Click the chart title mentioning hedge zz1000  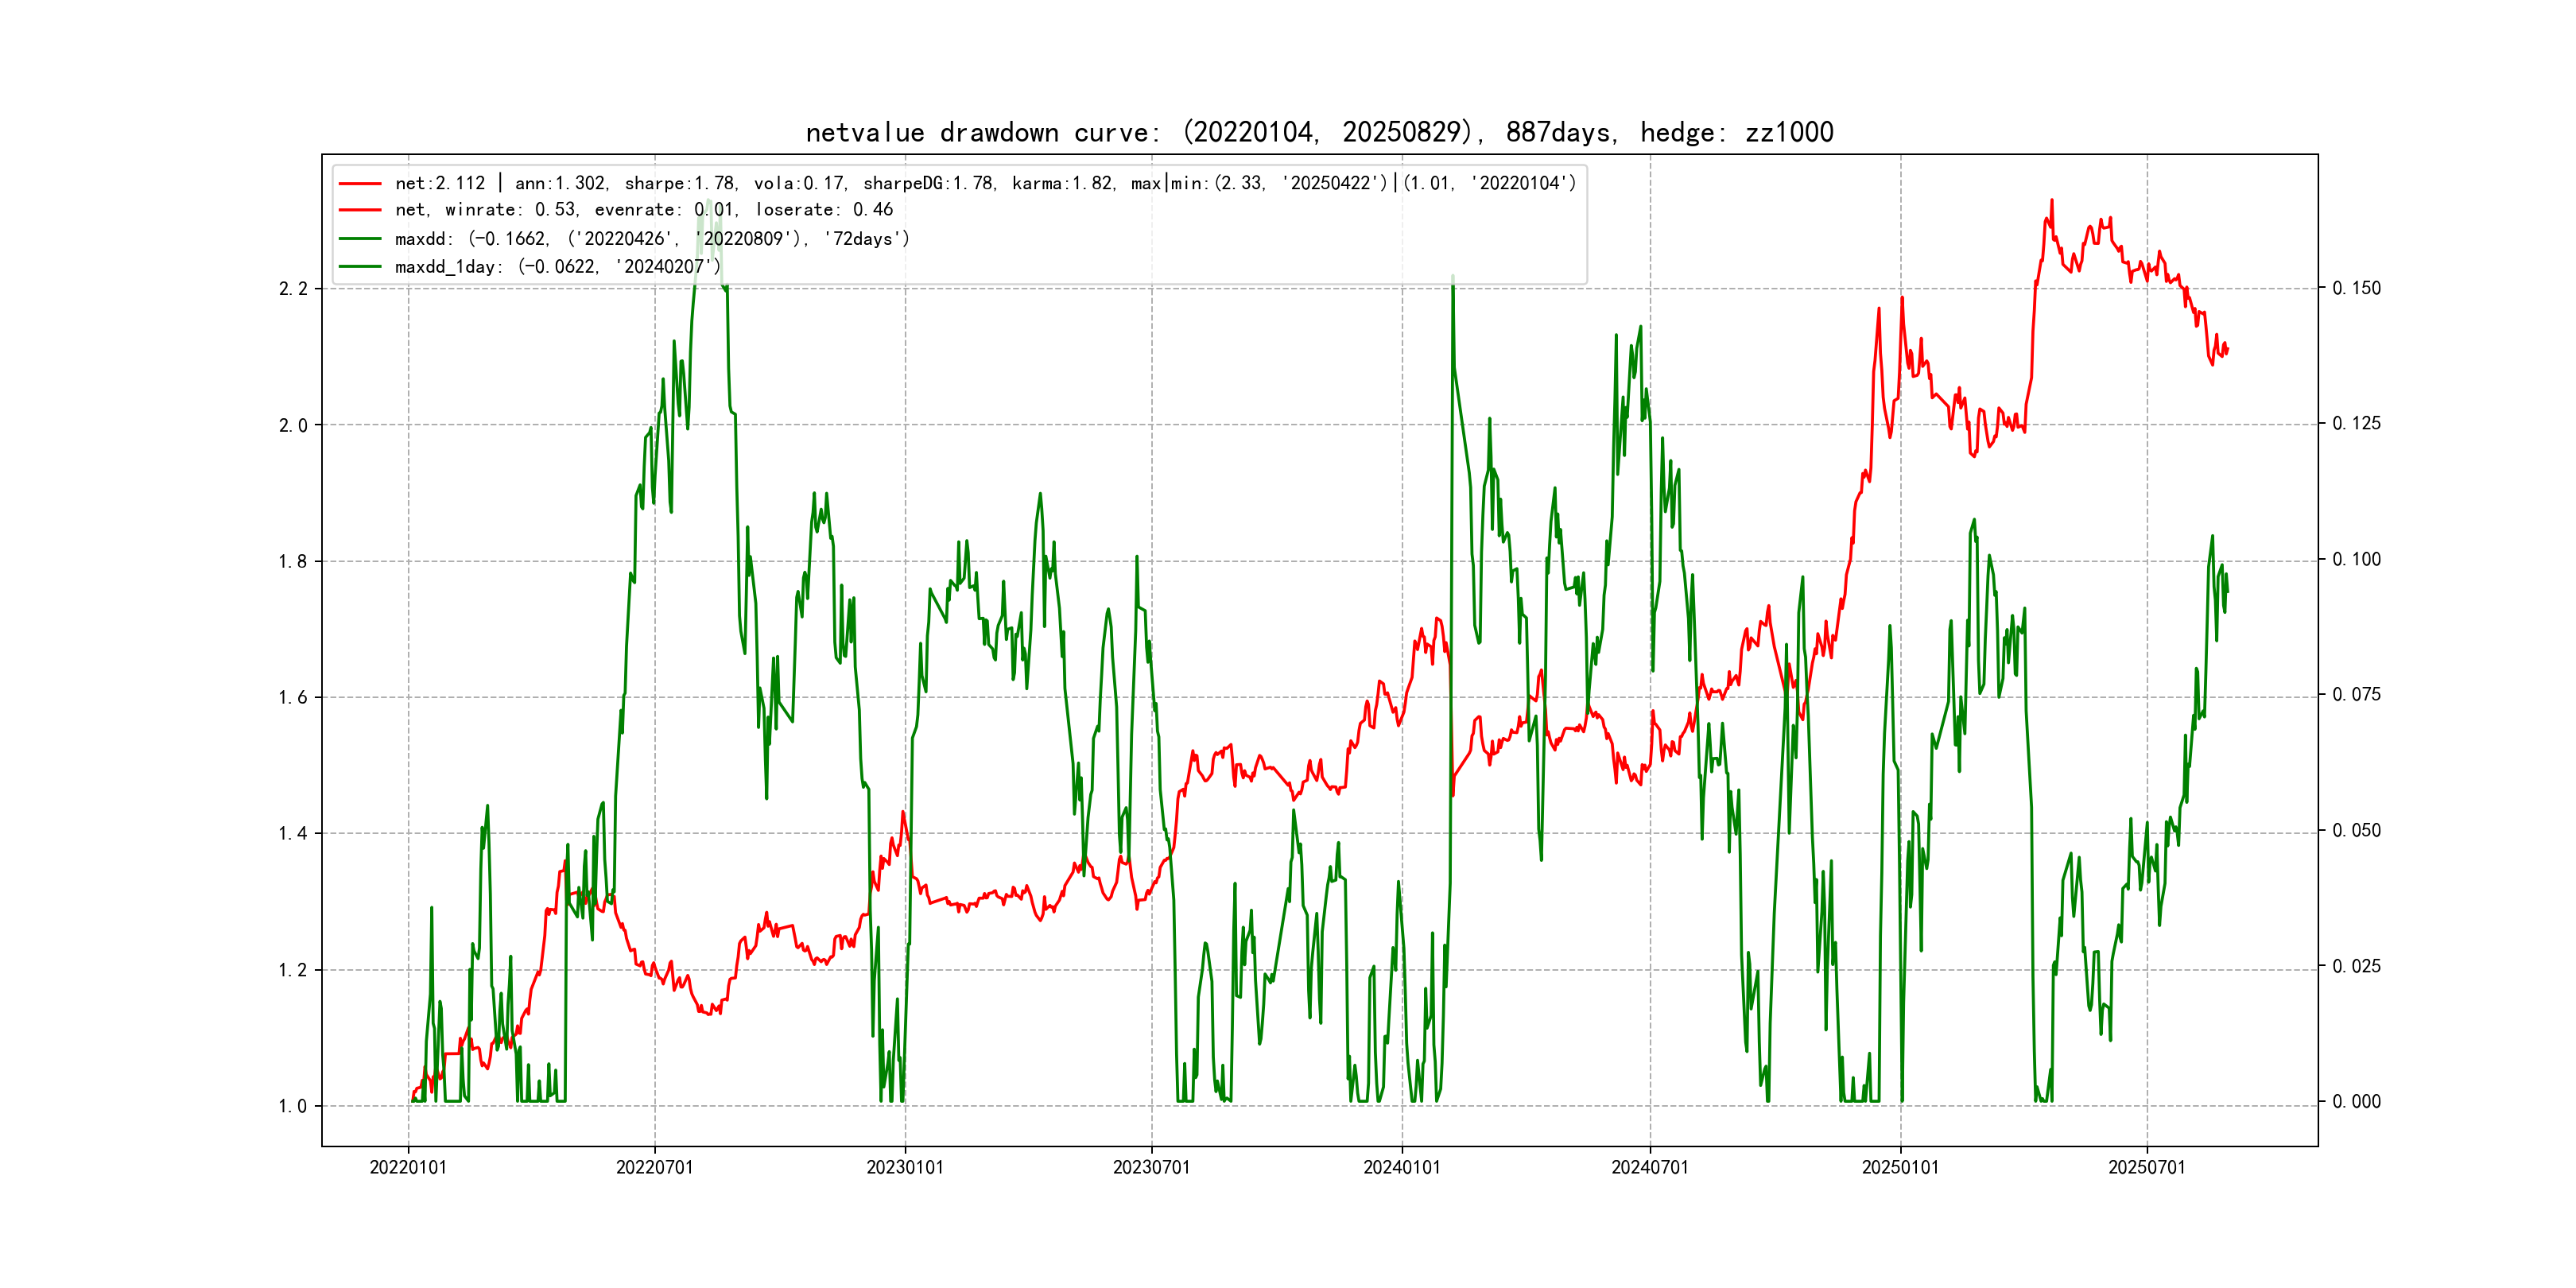tap(1319, 132)
